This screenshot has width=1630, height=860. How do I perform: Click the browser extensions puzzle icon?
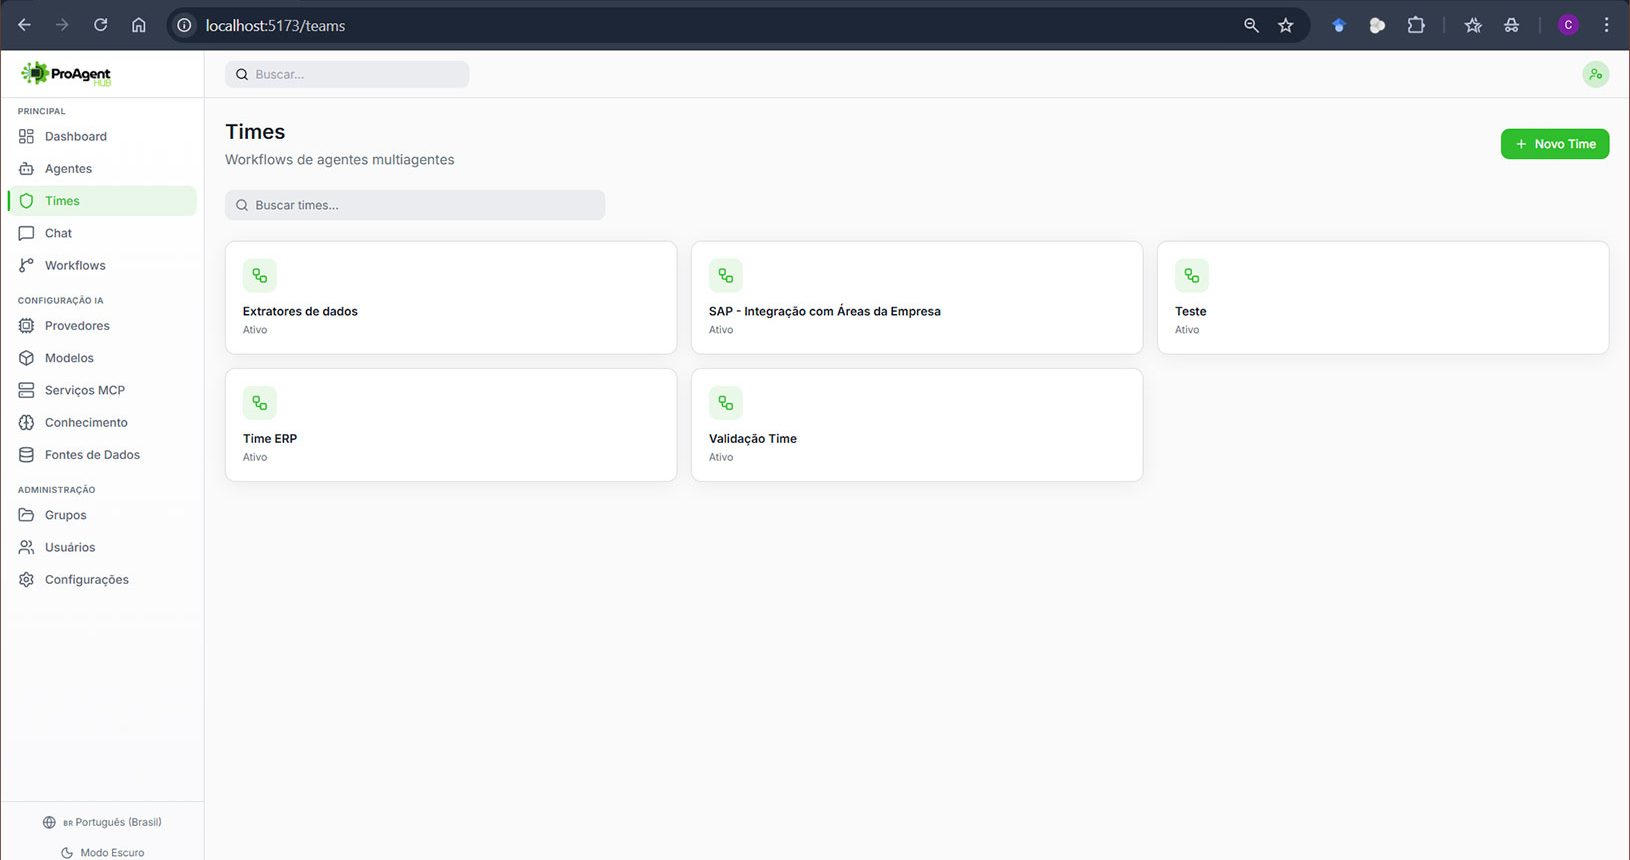point(1416,25)
